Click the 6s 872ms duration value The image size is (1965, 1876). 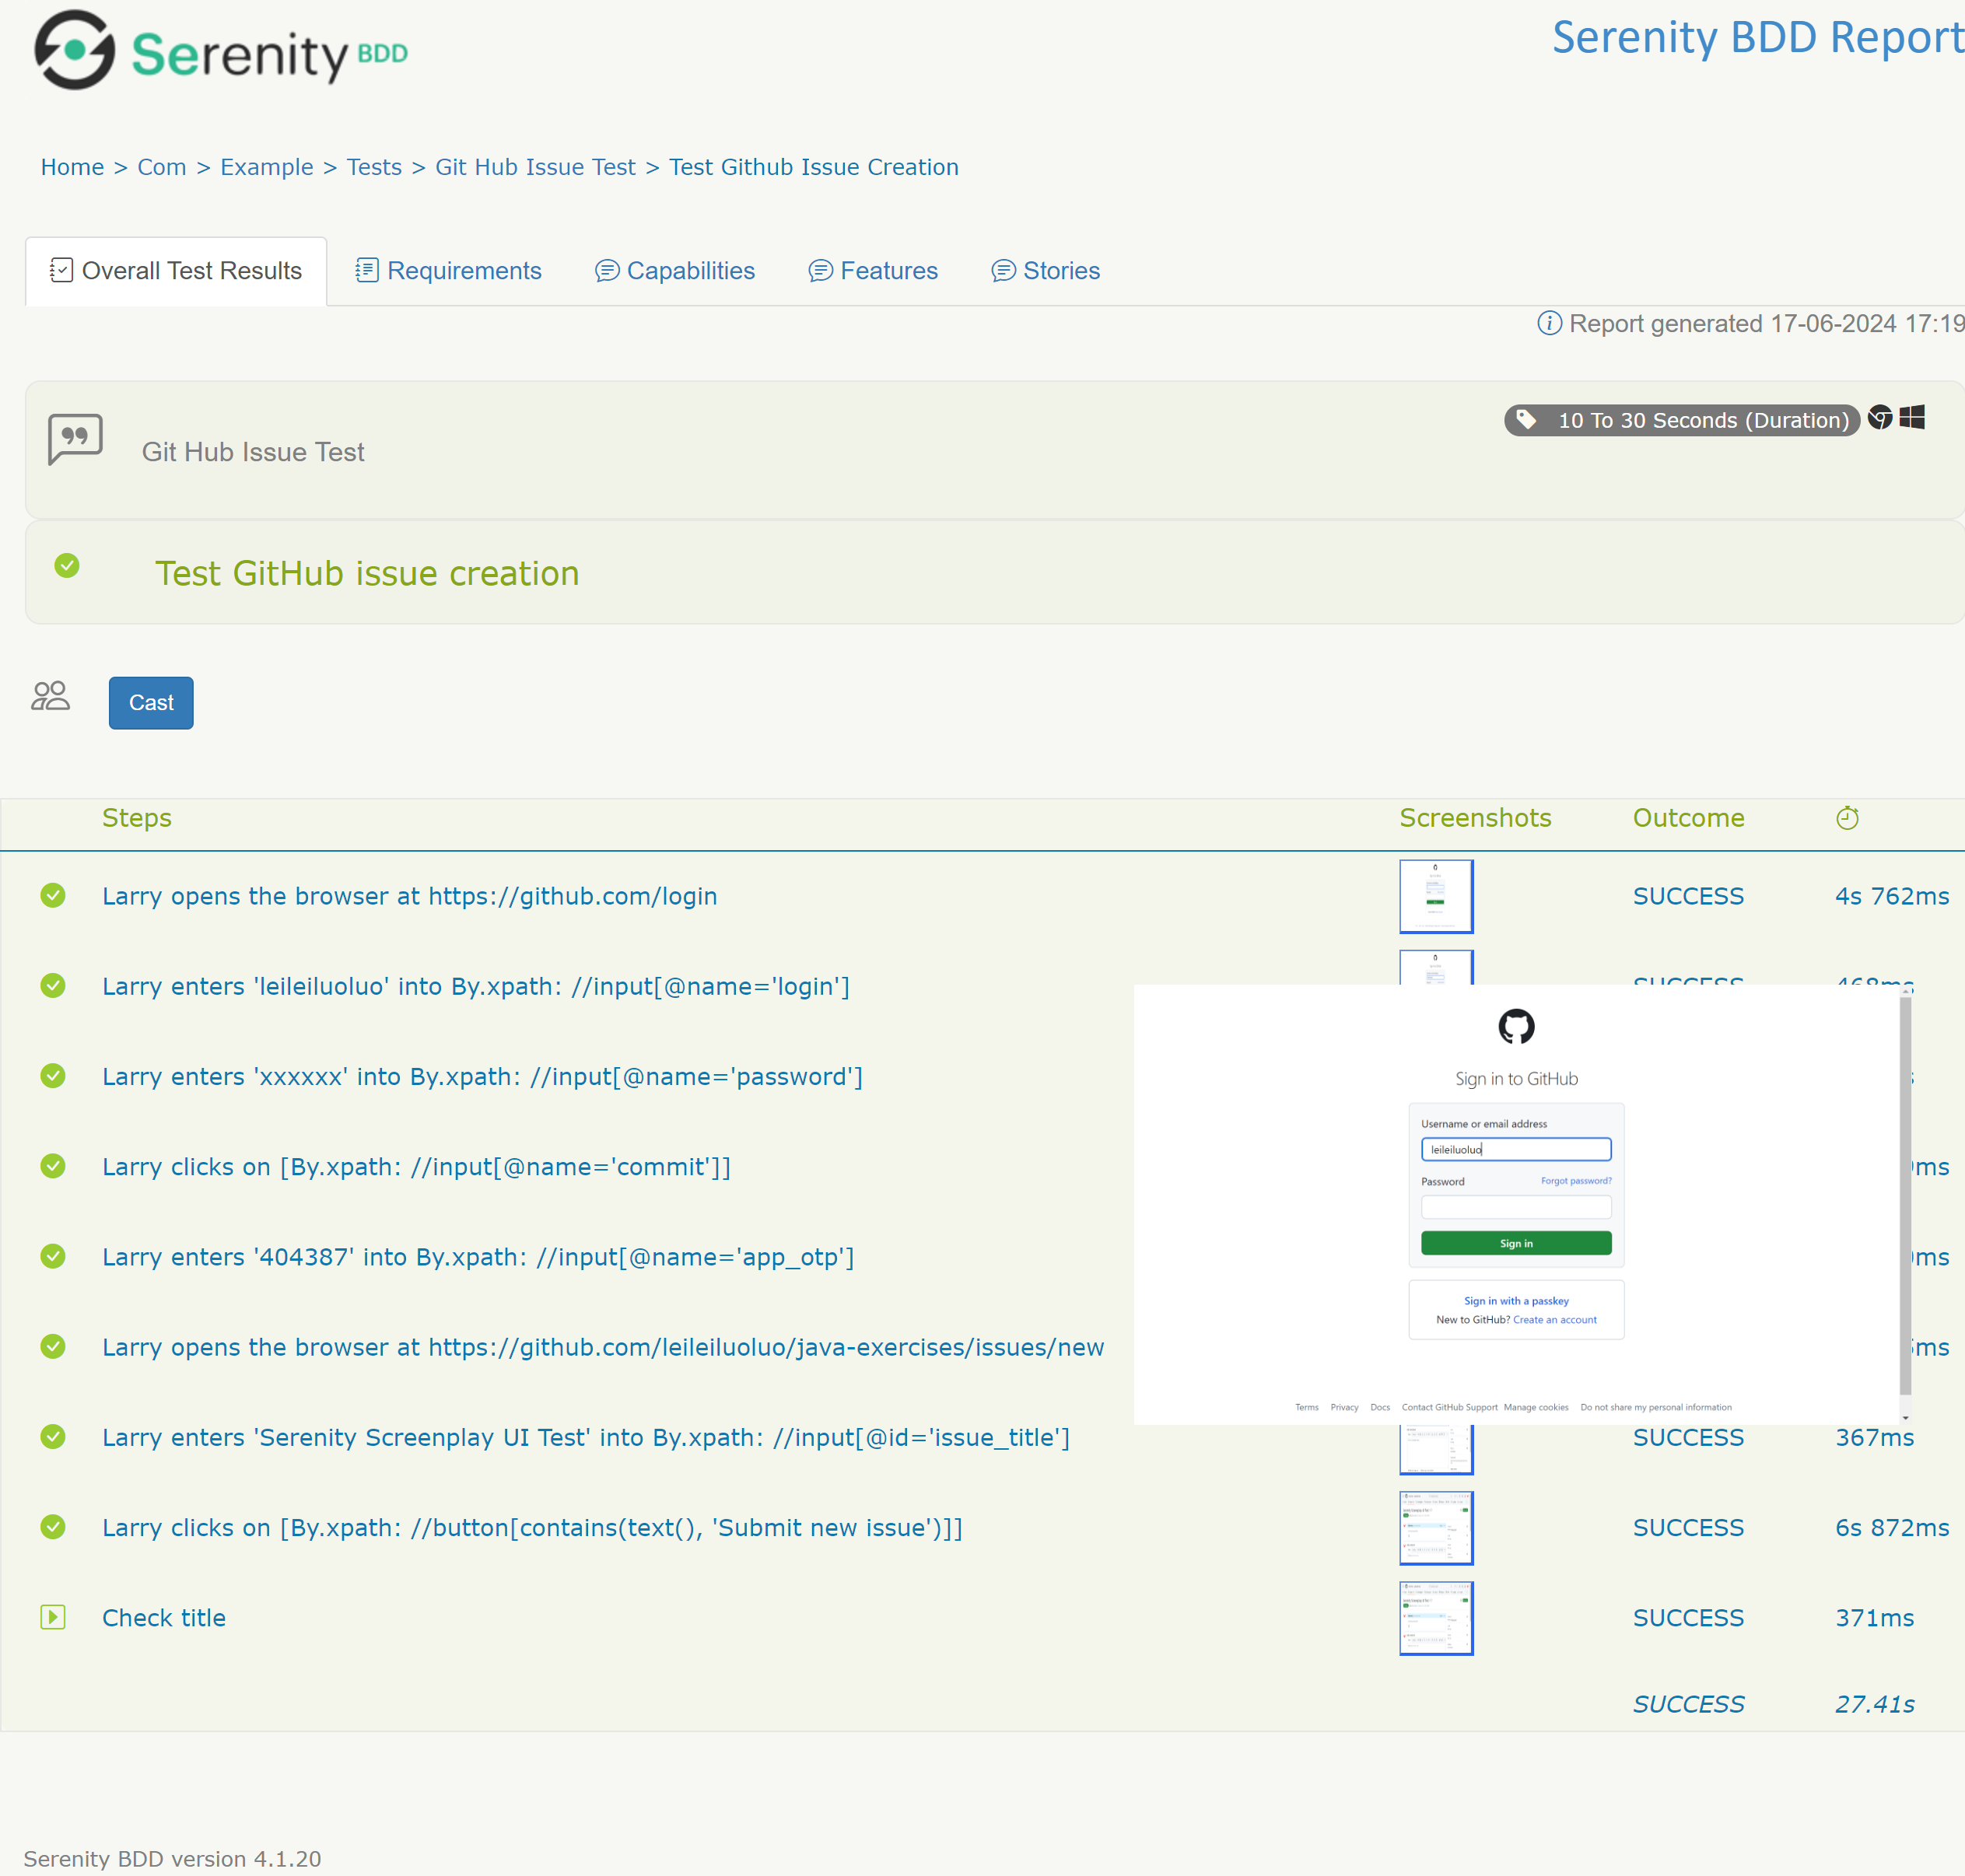point(1892,1528)
